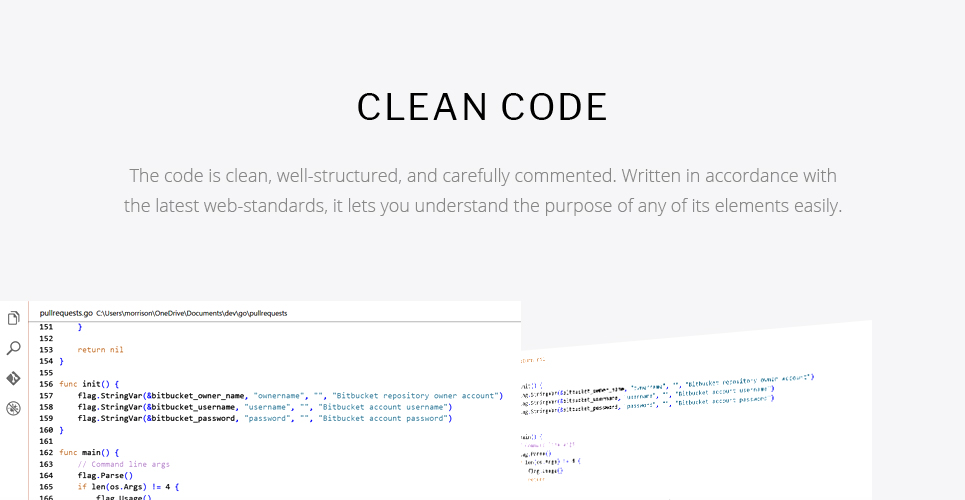Open the Explorer files icon in sidebar

[x=14, y=318]
